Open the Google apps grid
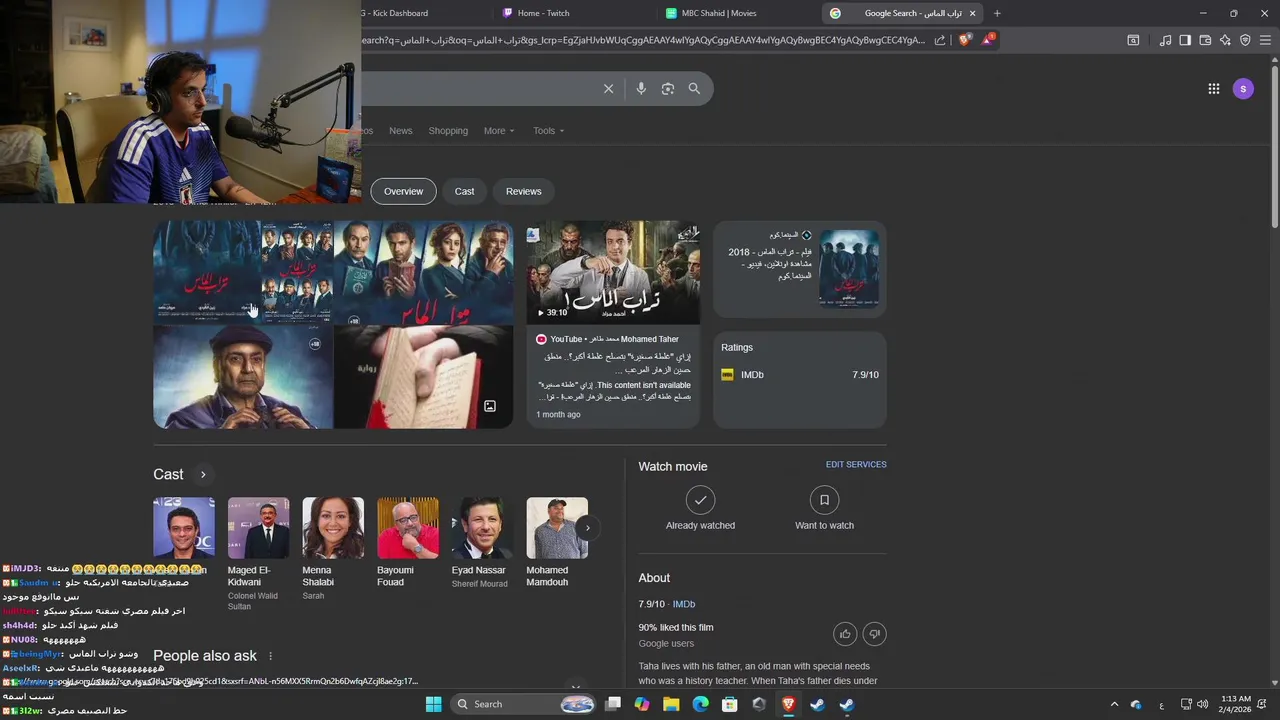Screen dimensions: 1280x720 [x=1213, y=89]
